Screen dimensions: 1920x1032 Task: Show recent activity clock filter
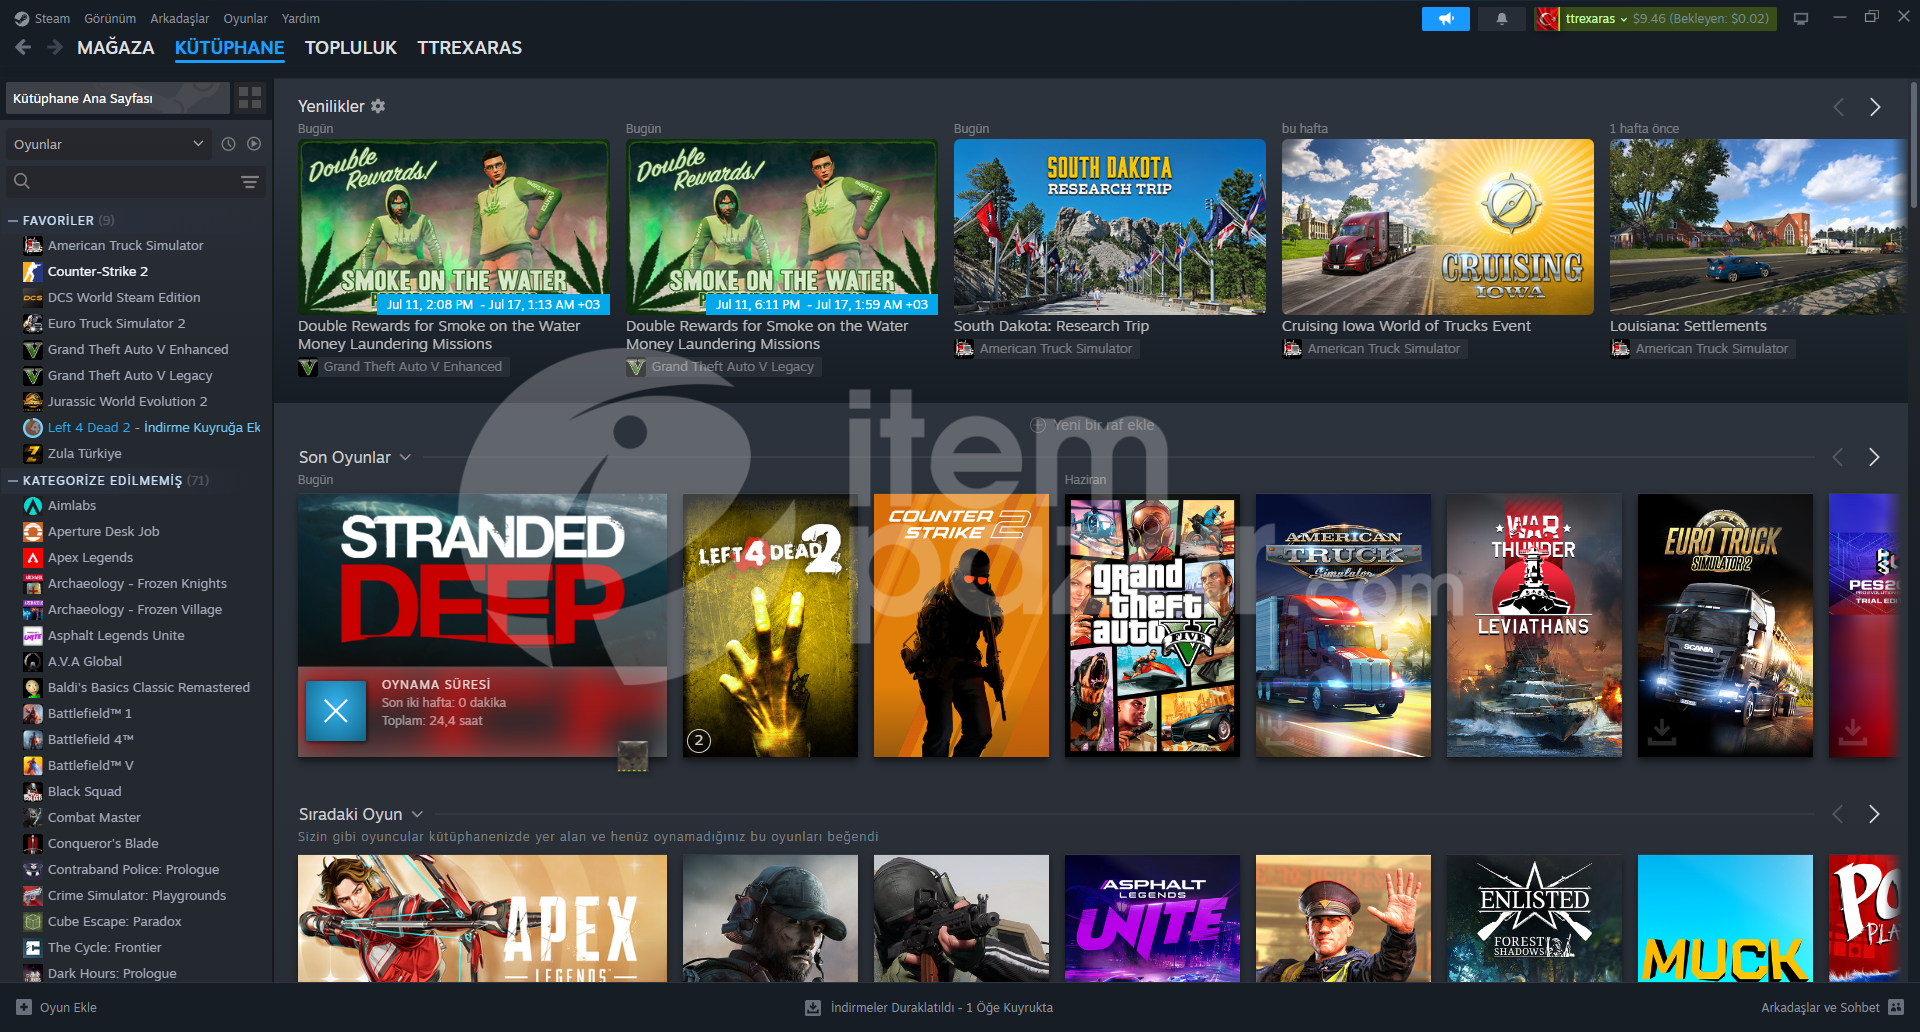pyautogui.click(x=228, y=144)
